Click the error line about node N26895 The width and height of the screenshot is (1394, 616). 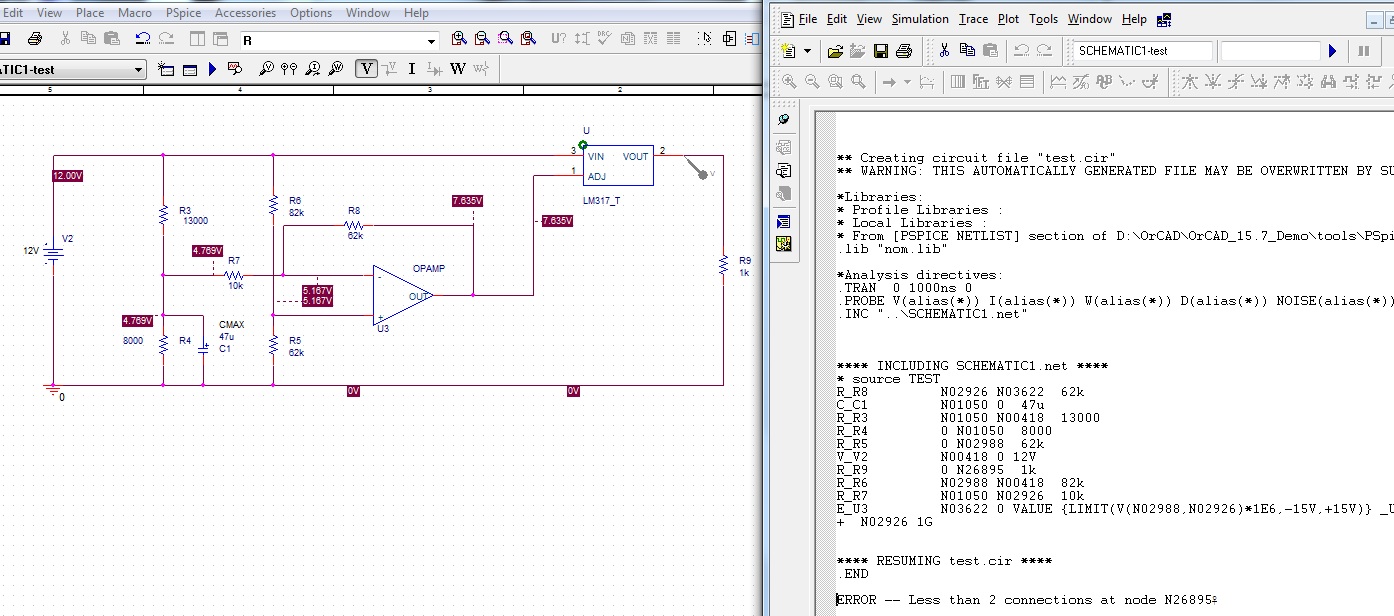pyautogui.click(x=1027, y=600)
